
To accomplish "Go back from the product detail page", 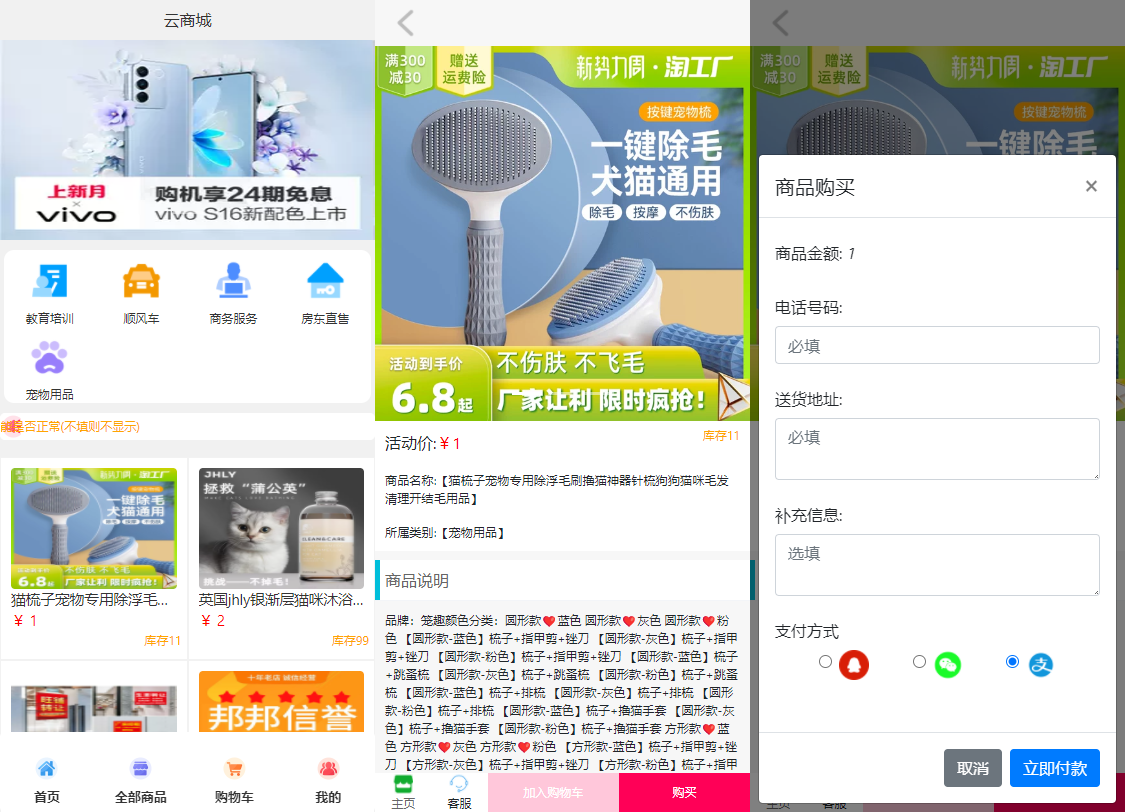I will pyautogui.click(x=406, y=23).
